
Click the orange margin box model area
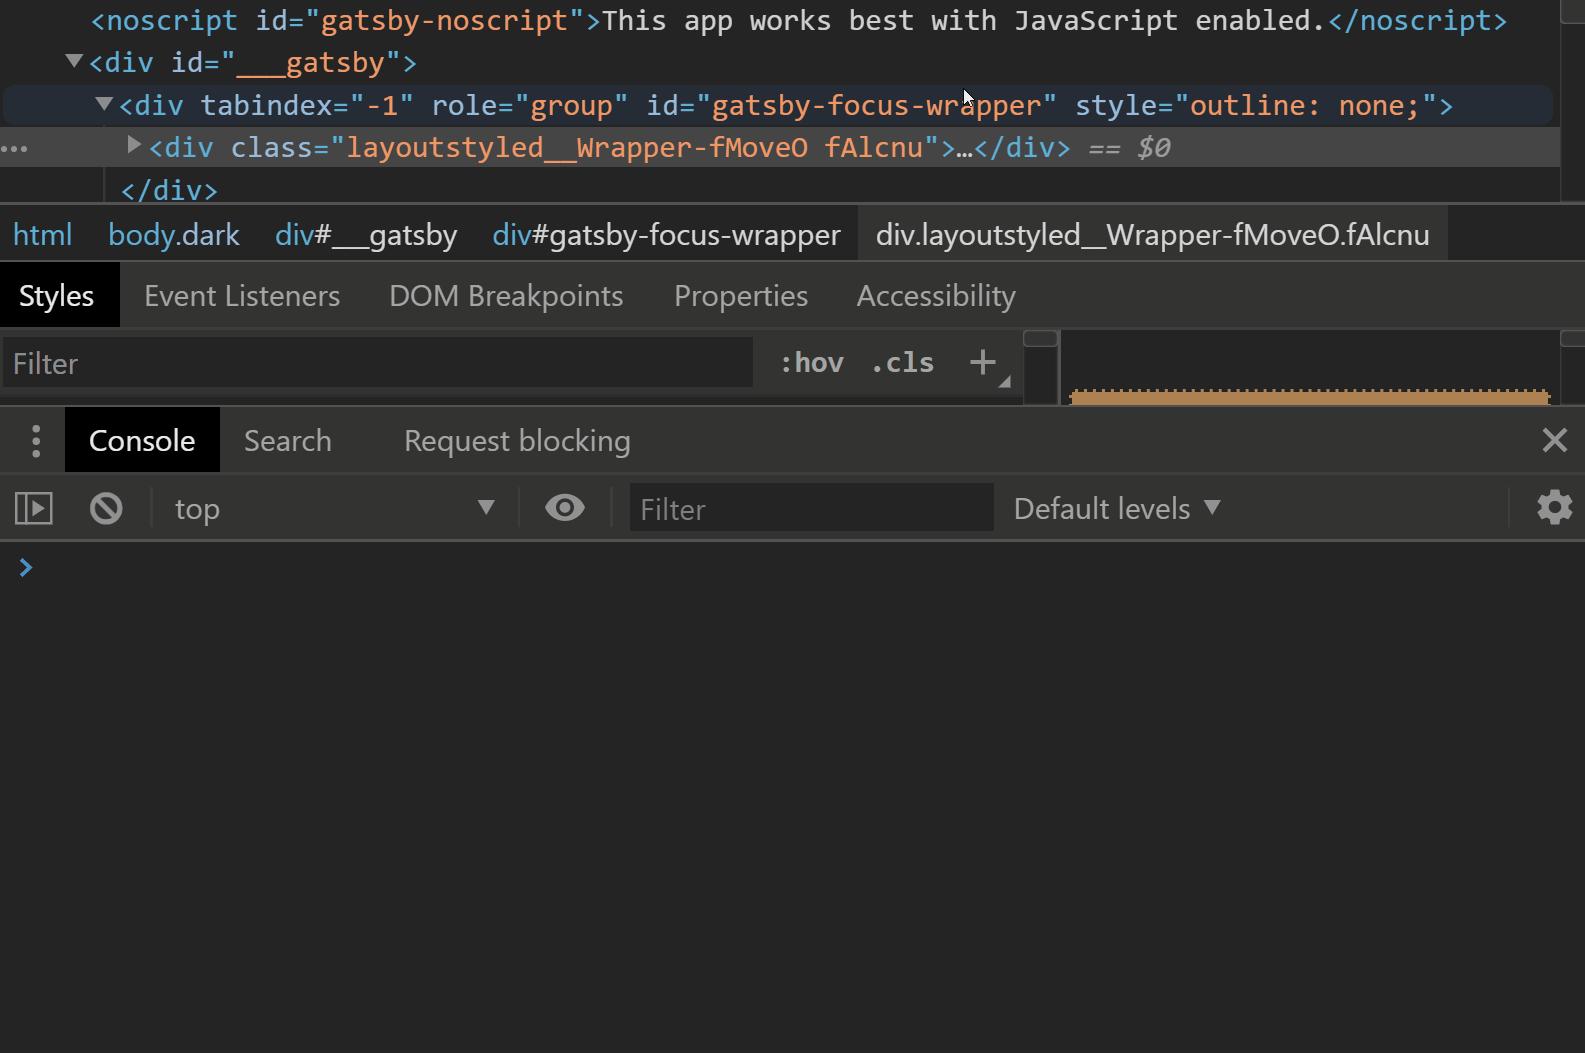1310,397
